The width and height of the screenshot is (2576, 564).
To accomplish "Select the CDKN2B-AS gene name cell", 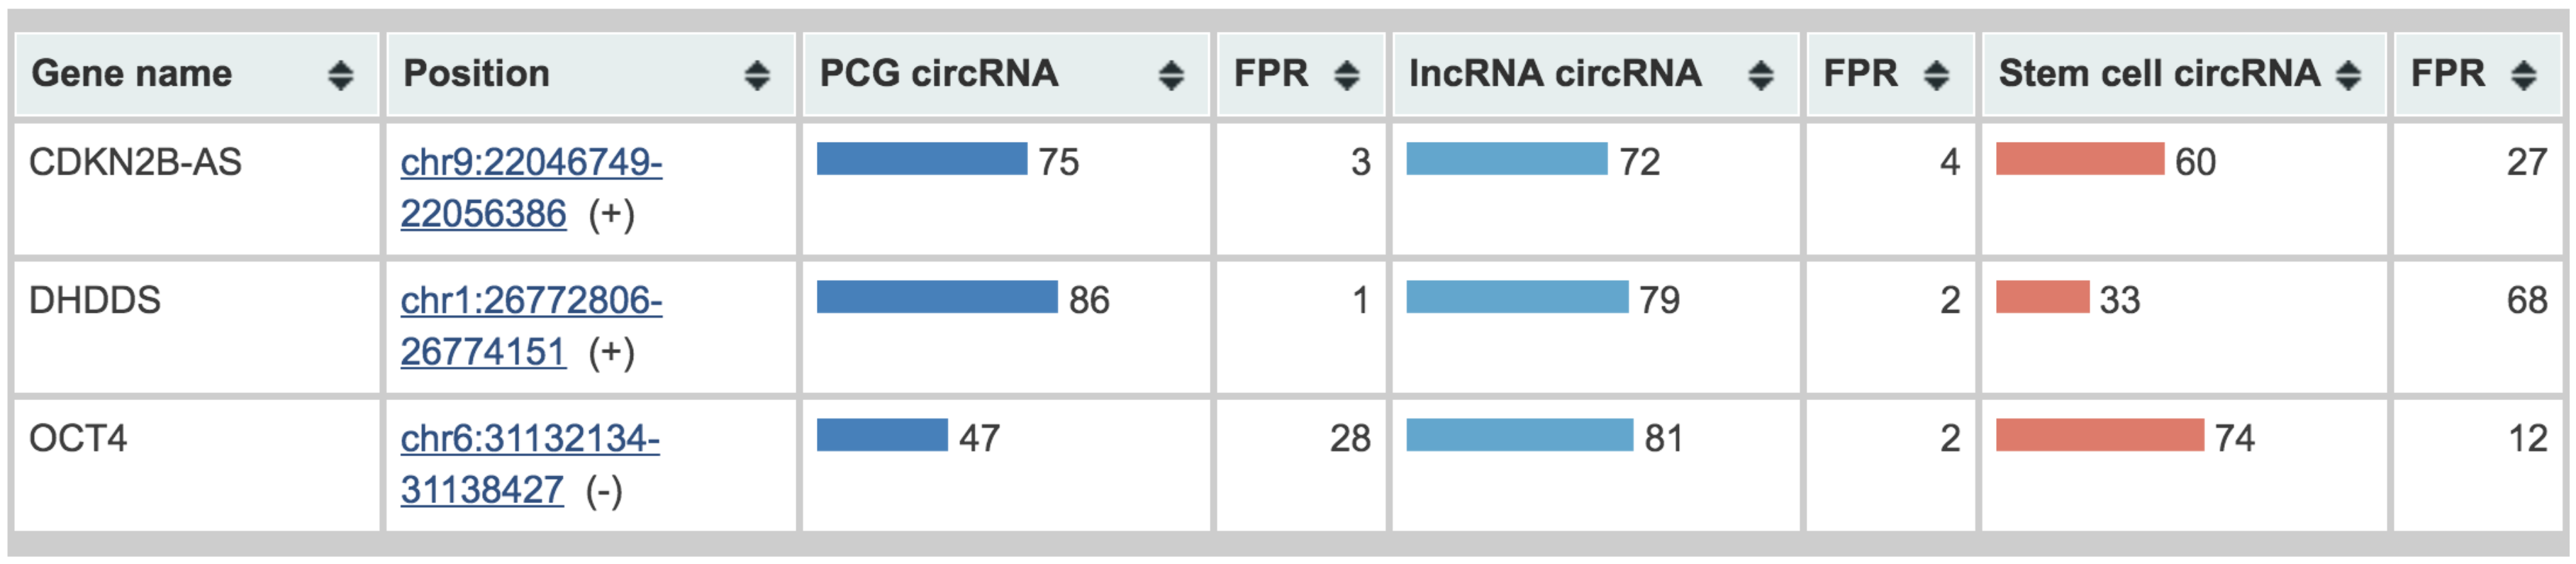I will pos(135,162).
